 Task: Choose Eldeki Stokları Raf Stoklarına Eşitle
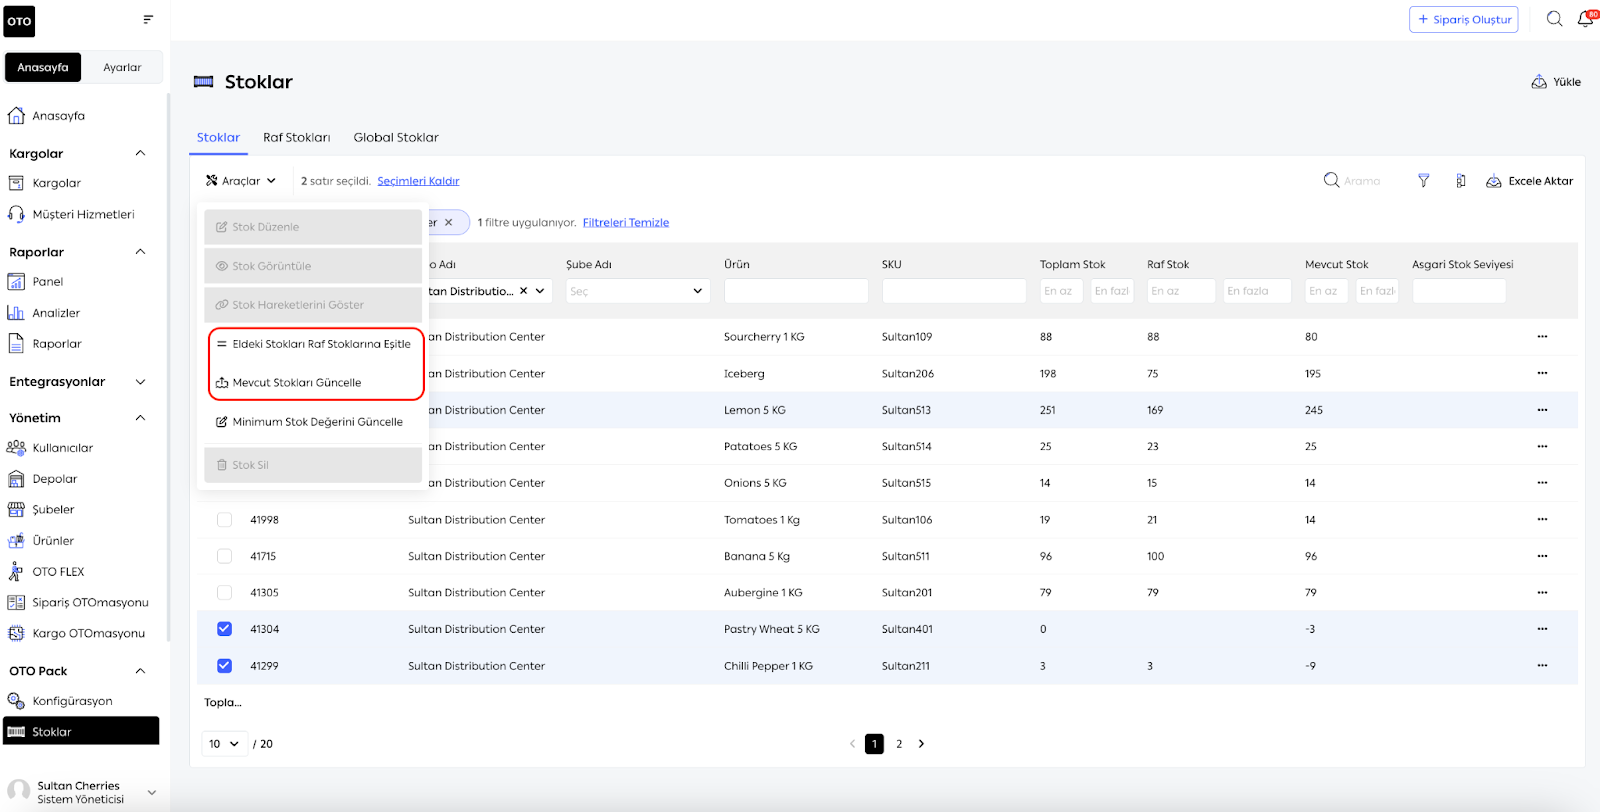pyautogui.click(x=313, y=344)
